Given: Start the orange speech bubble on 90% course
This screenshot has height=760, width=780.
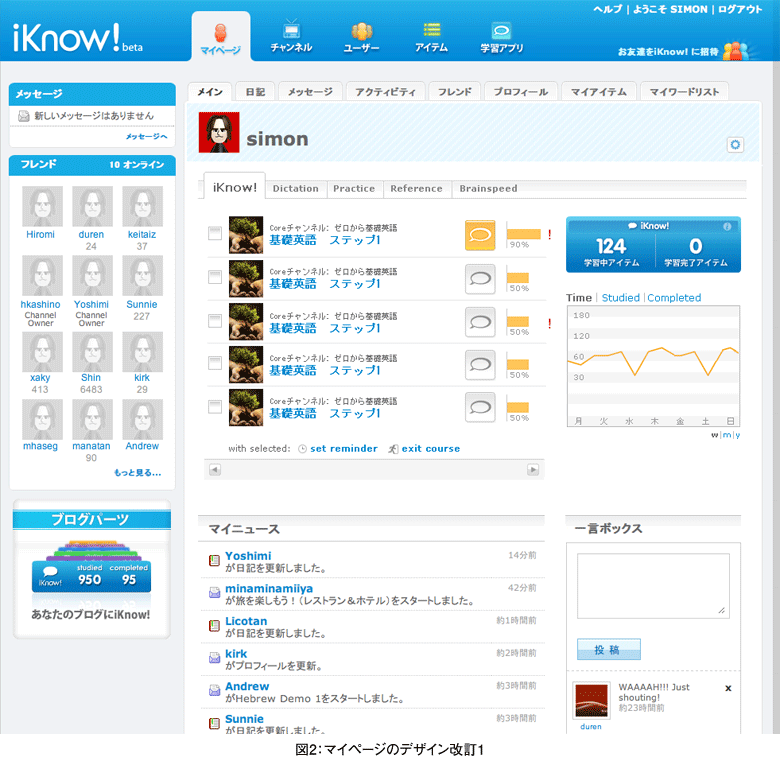Looking at the screenshot, I should [x=480, y=235].
